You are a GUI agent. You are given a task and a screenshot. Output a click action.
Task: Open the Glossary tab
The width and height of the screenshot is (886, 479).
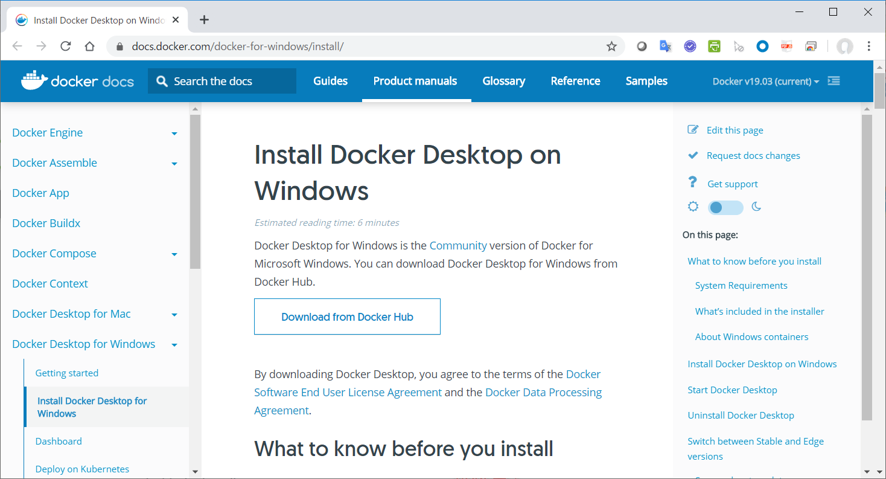[503, 81]
